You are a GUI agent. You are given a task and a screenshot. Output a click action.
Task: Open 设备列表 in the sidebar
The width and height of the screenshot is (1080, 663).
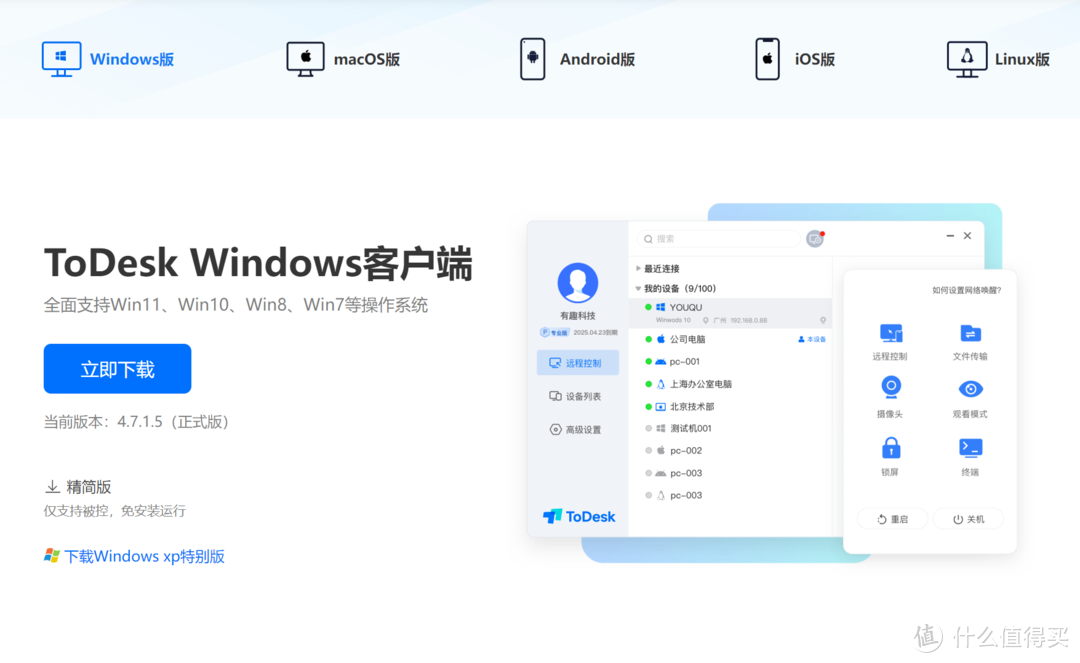point(577,396)
